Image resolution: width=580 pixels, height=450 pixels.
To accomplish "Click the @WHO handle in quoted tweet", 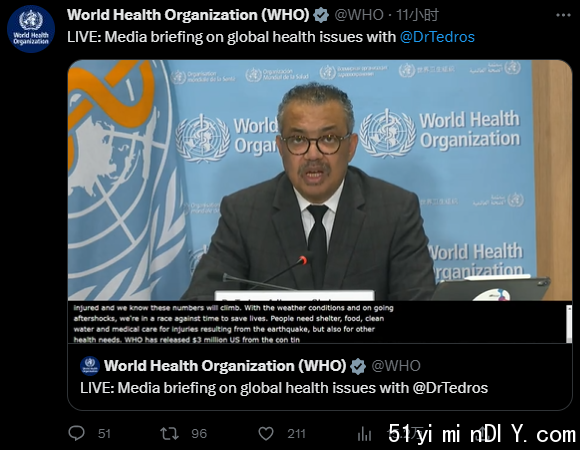I will [x=396, y=366].
